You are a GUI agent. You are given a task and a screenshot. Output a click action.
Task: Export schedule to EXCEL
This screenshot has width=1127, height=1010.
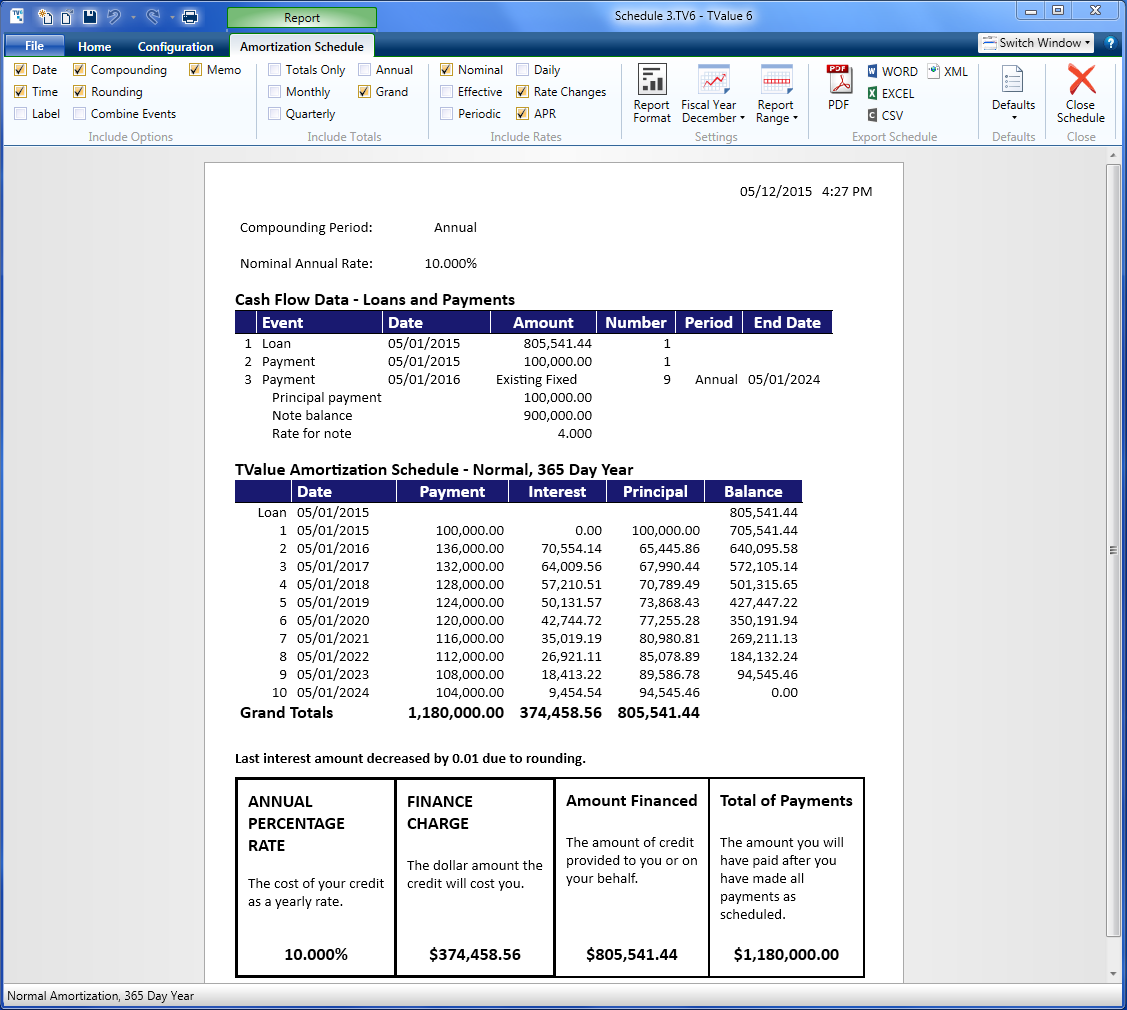pos(891,93)
